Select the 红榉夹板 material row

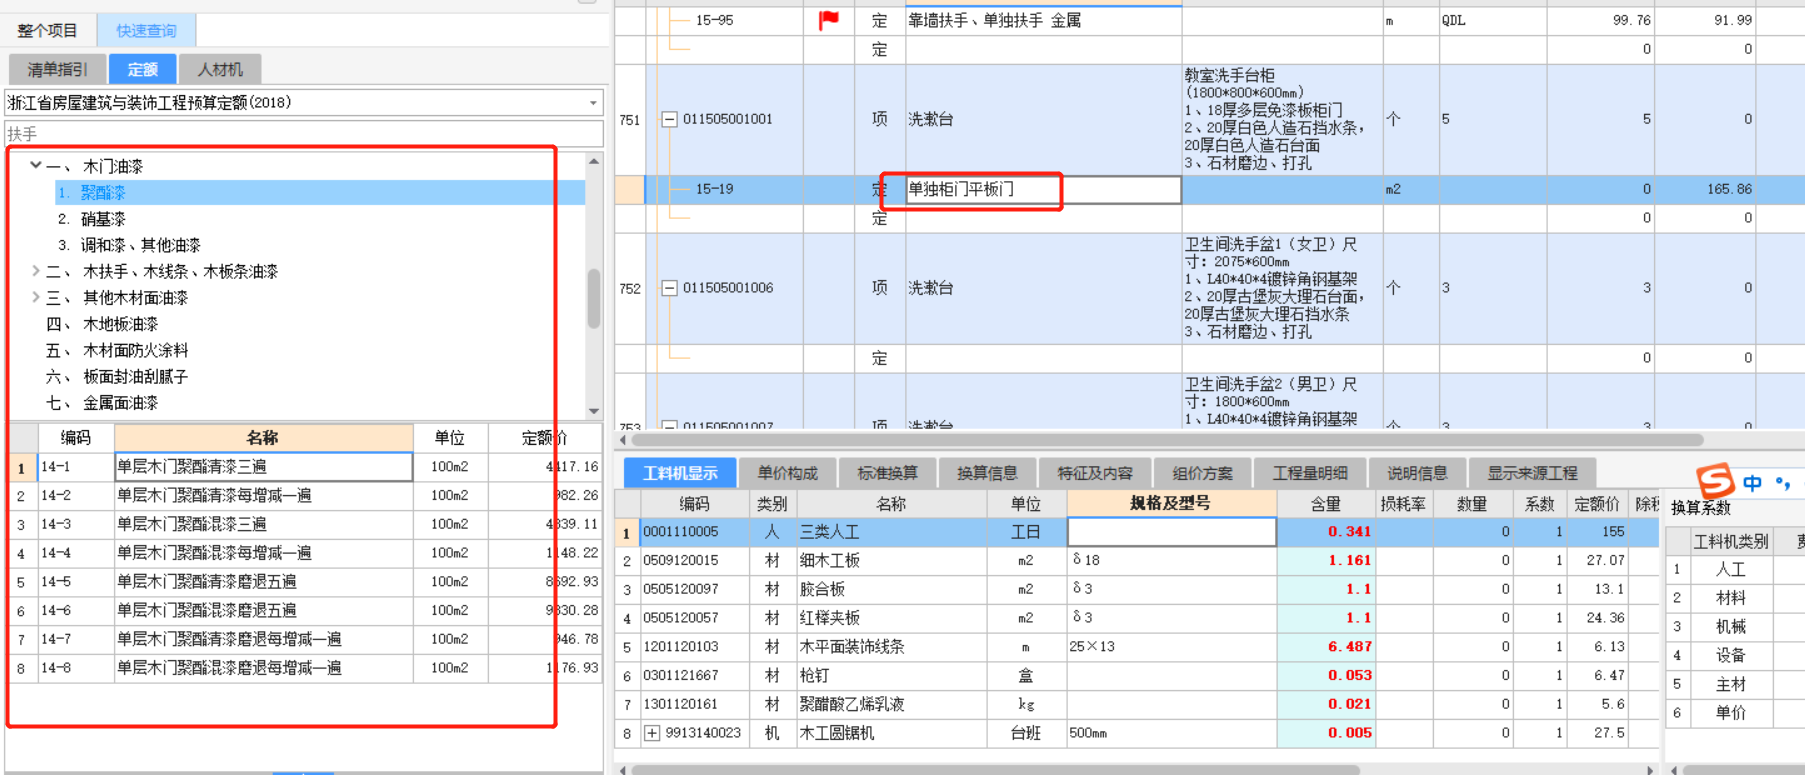pyautogui.click(x=1135, y=618)
